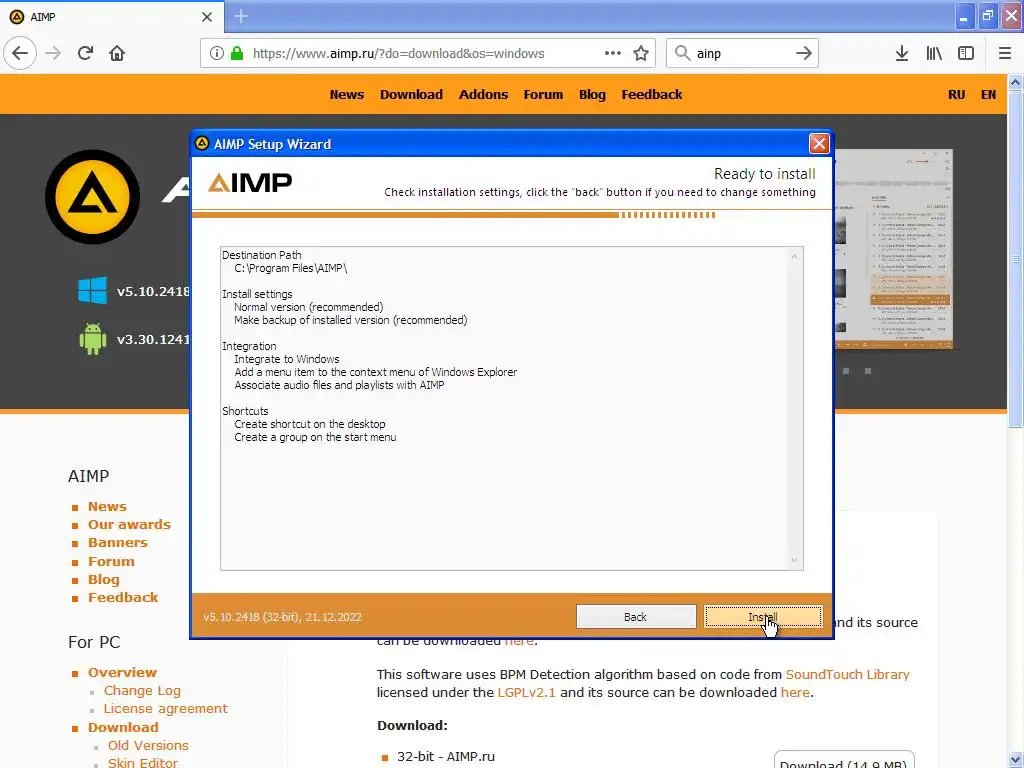Click the Back button in the setup wizard
This screenshot has height=768, width=1024.
[x=635, y=616]
